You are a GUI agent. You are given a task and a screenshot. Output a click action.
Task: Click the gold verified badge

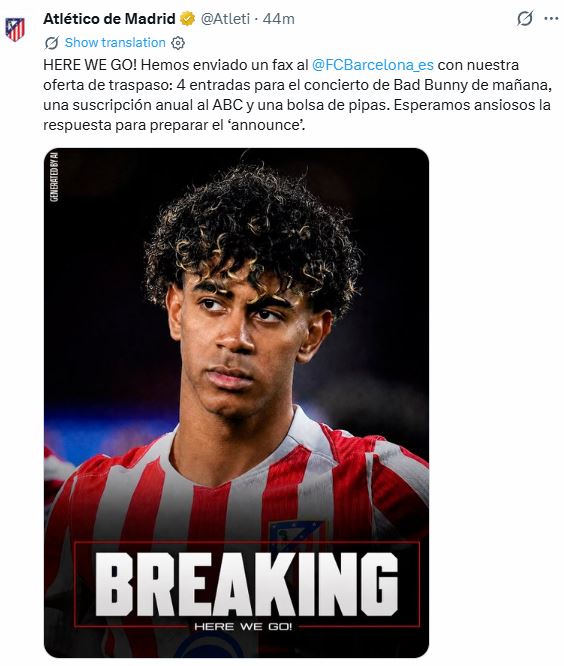187,19
